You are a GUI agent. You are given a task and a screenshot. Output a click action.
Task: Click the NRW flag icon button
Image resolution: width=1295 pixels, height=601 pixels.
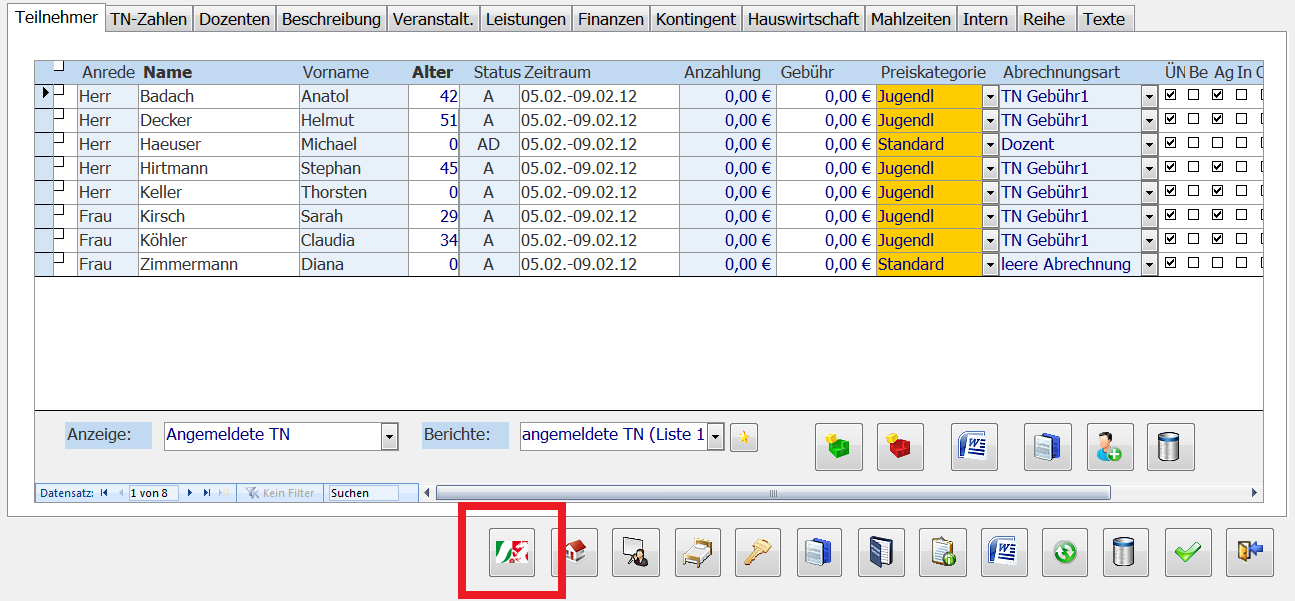[512, 552]
